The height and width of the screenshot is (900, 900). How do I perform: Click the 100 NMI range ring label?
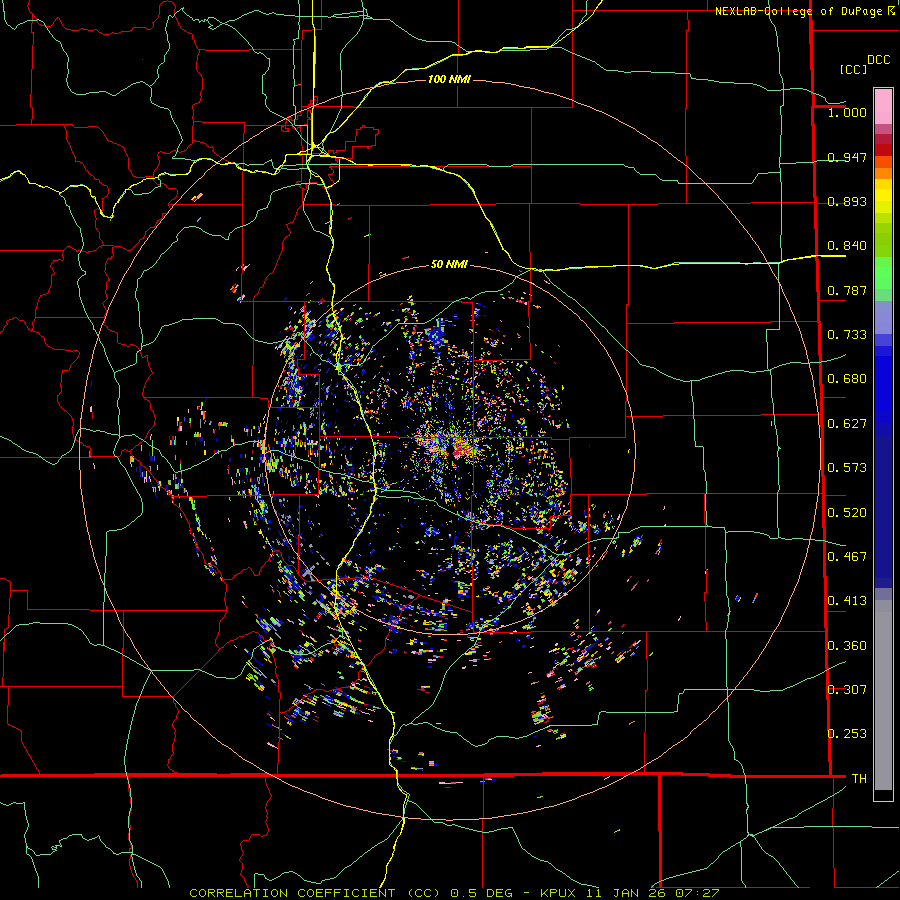click(449, 79)
